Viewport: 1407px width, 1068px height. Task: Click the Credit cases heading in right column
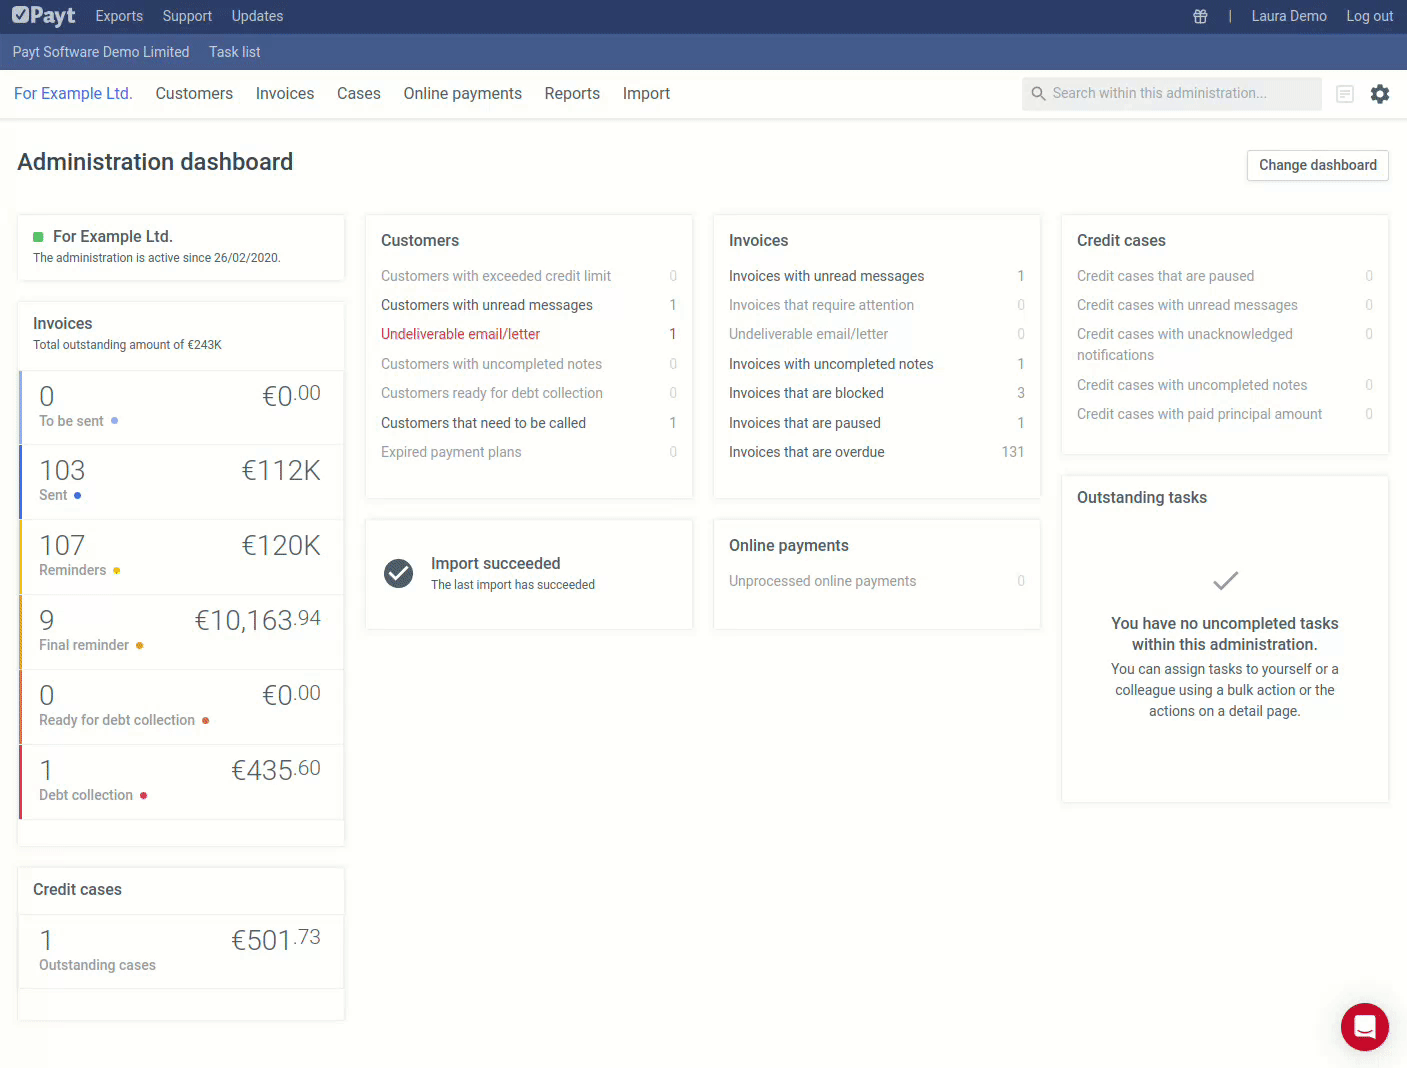[1121, 241]
